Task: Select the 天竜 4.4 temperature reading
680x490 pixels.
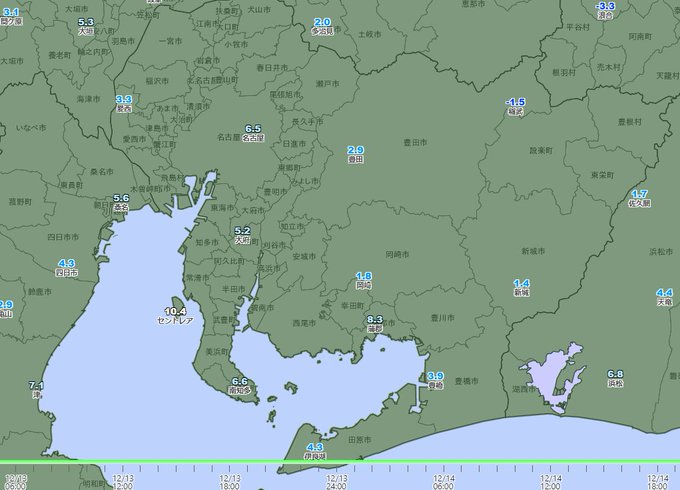Action: pos(664,293)
